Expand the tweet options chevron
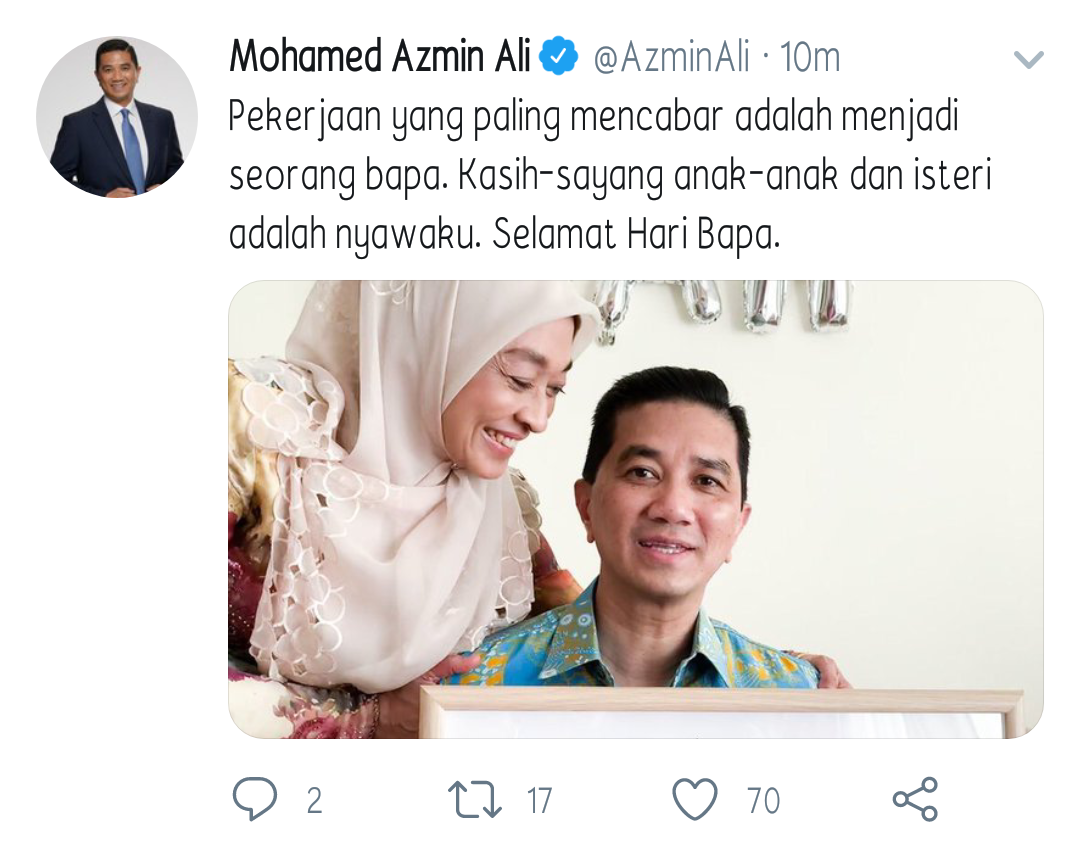Image resolution: width=1079 pixels, height=859 pixels. pyautogui.click(x=1029, y=59)
